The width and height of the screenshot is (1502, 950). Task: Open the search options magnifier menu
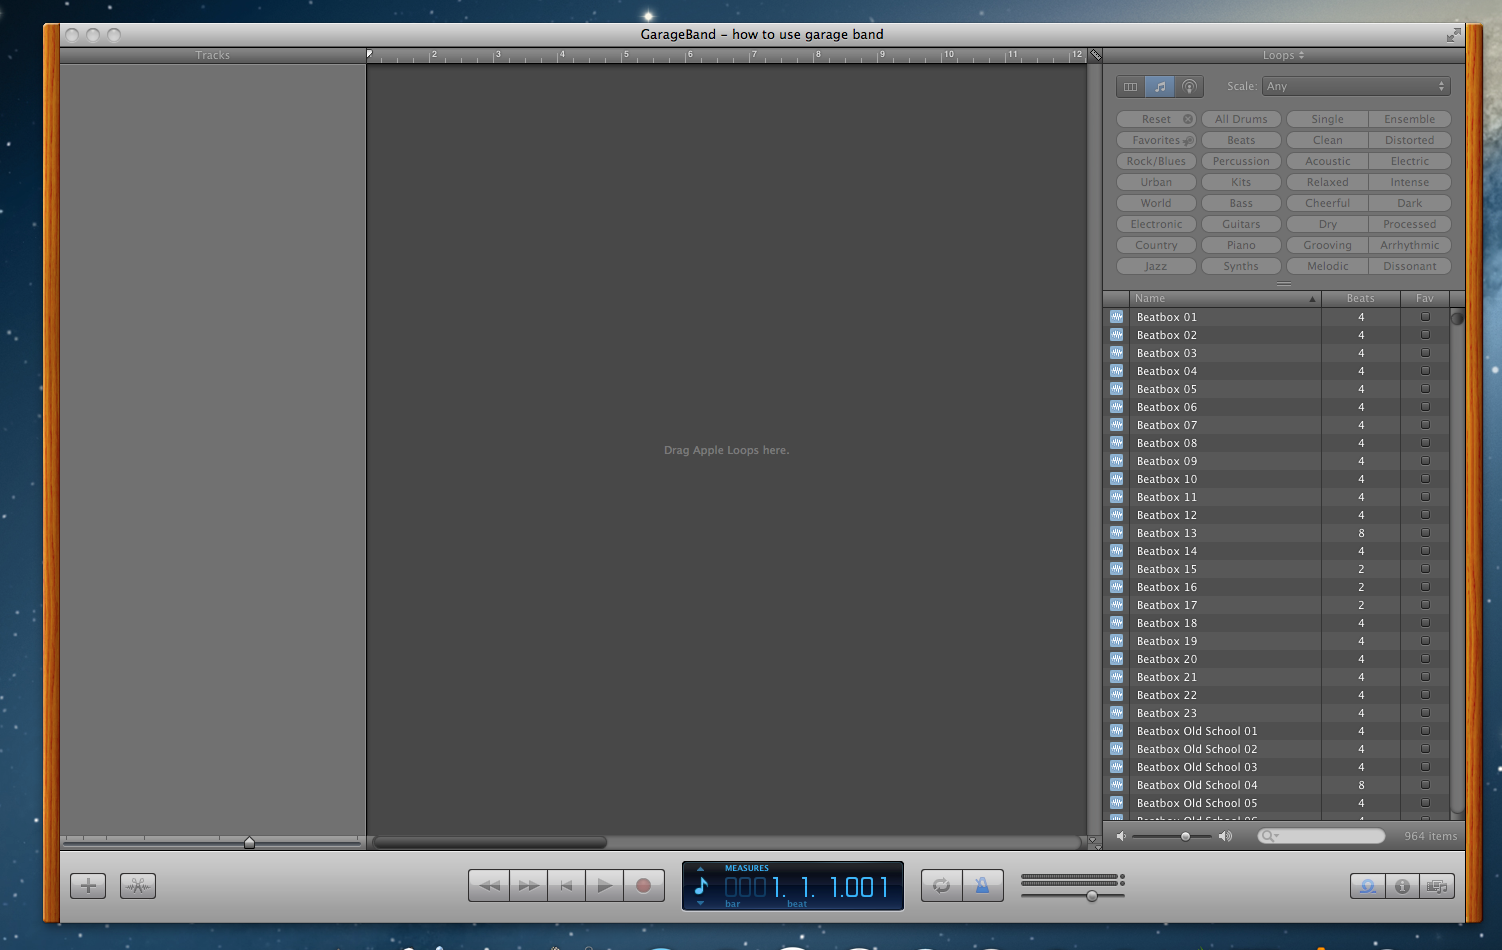(x=1269, y=836)
